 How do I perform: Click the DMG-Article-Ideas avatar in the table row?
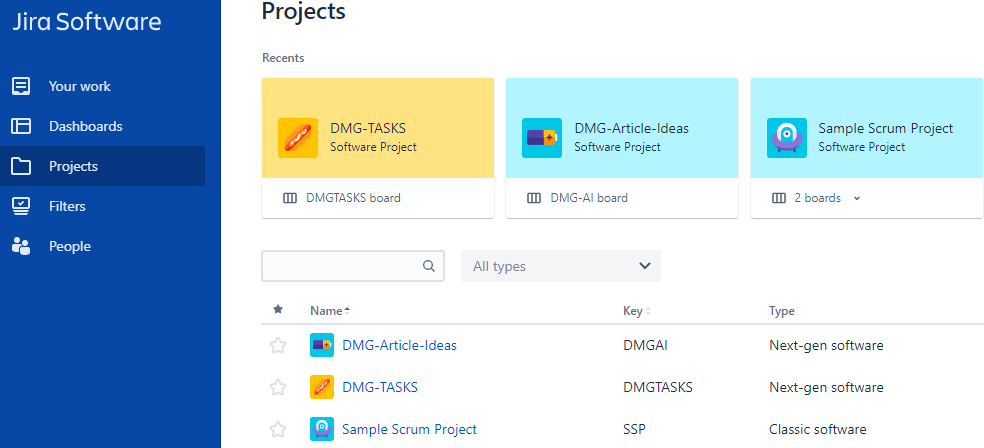point(322,345)
